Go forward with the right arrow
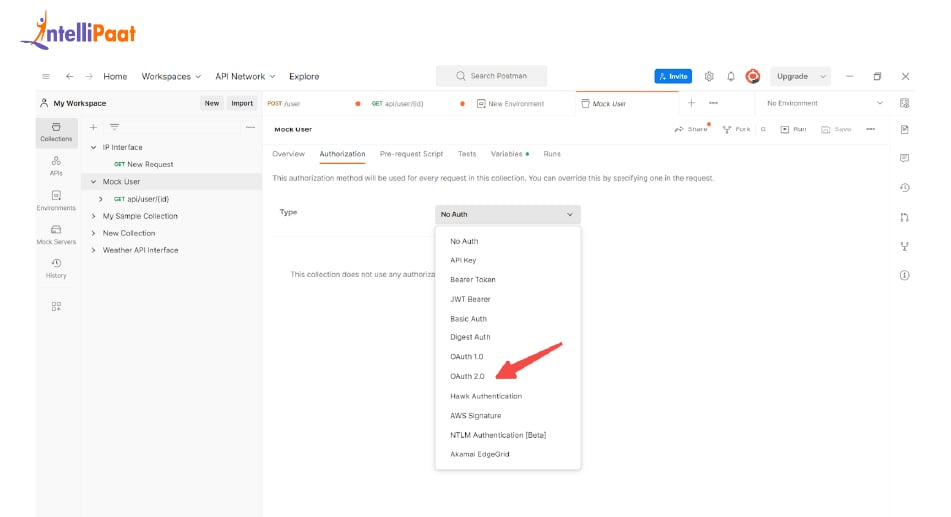Screen dimensions: 951x517 89,76
